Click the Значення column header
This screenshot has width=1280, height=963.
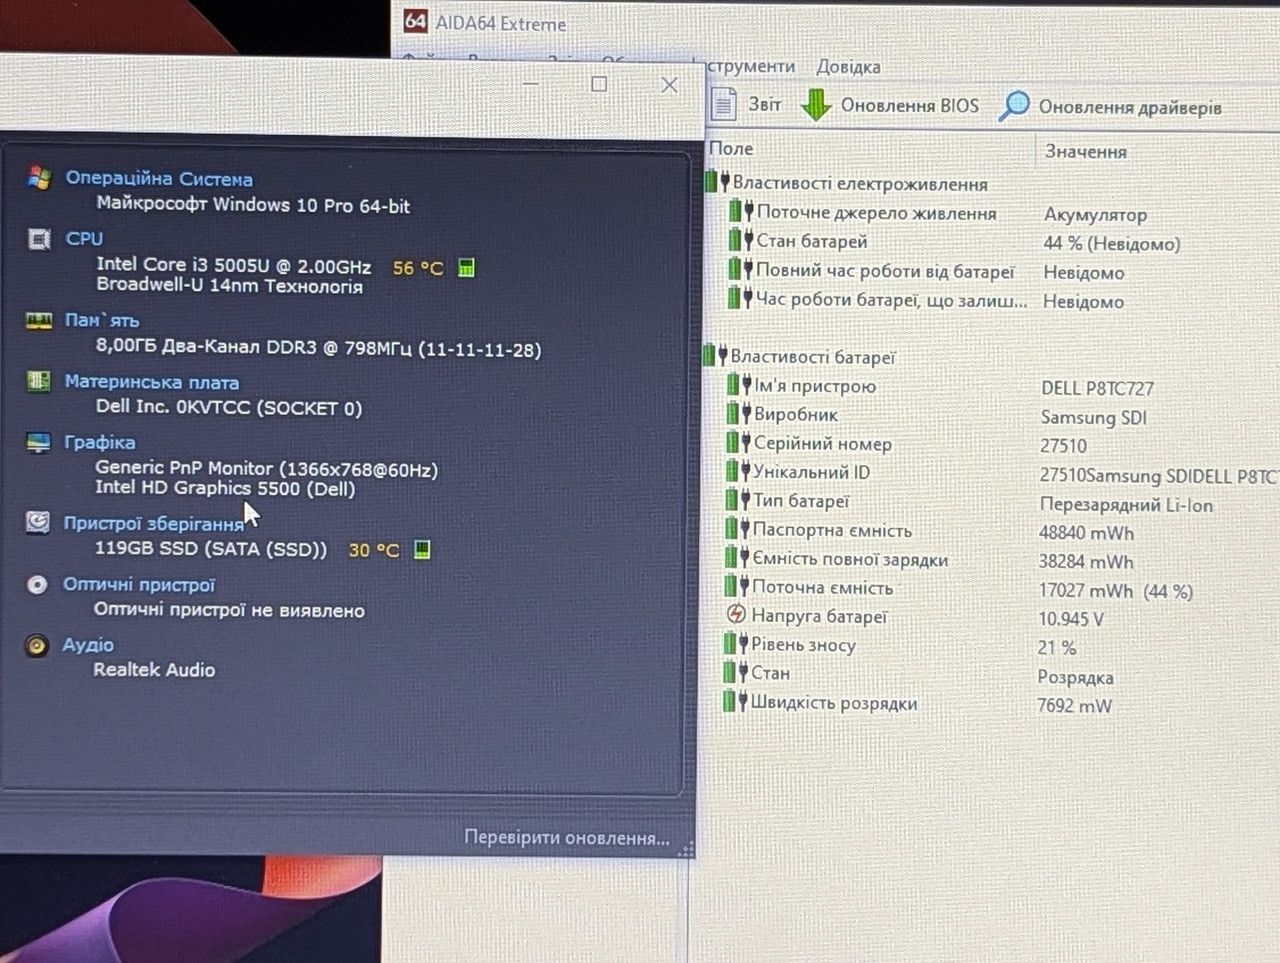point(1086,152)
